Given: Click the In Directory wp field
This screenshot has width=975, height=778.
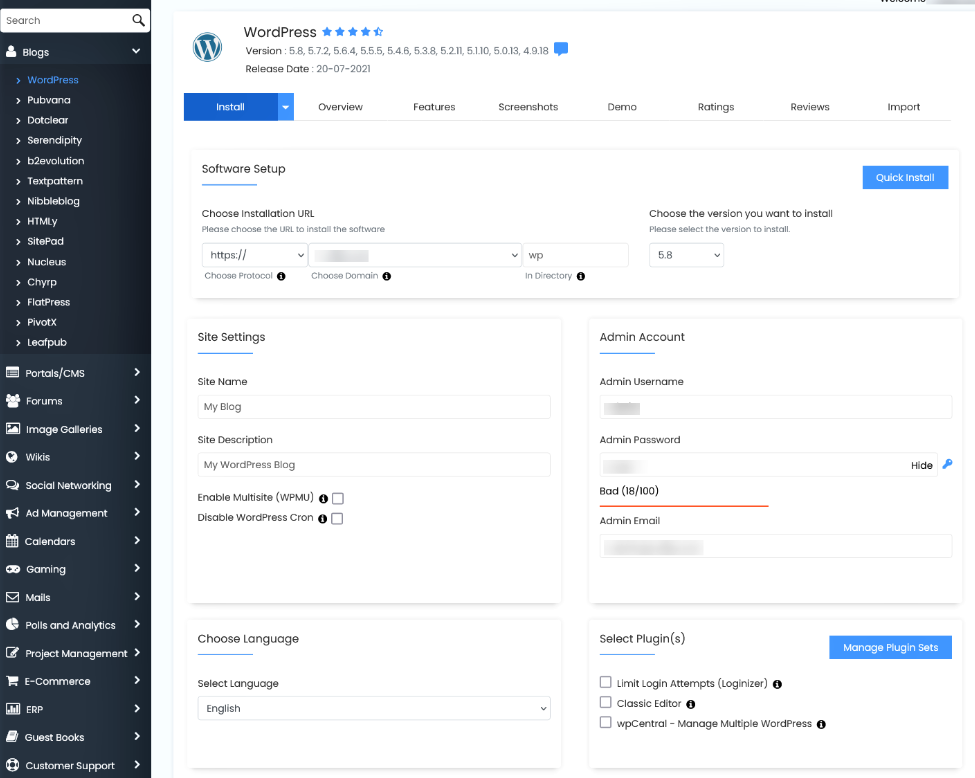Looking at the screenshot, I should point(575,255).
